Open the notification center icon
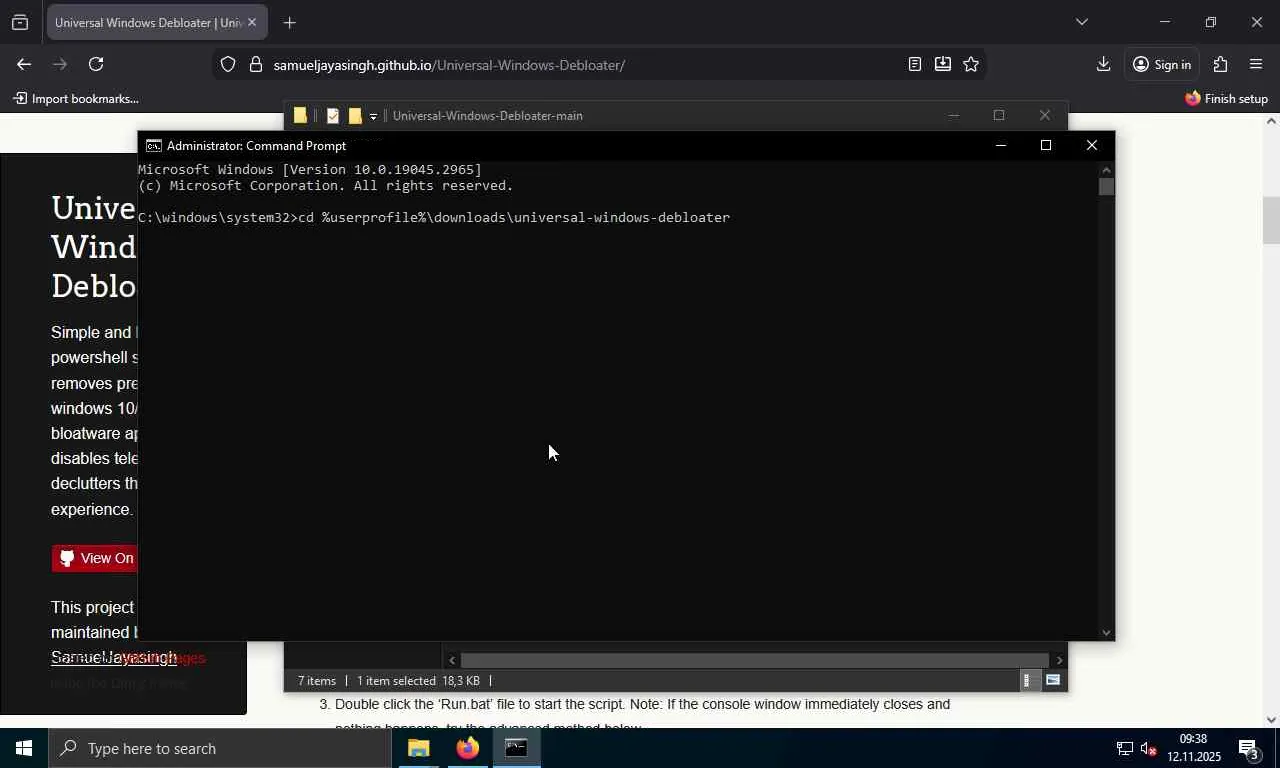Viewport: 1280px width, 768px height. tap(1248, 748)
